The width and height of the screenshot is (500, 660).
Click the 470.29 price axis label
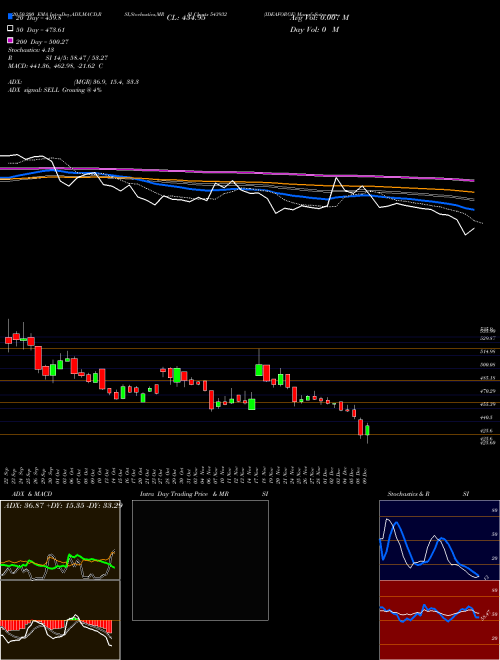[x=488, y=391]
